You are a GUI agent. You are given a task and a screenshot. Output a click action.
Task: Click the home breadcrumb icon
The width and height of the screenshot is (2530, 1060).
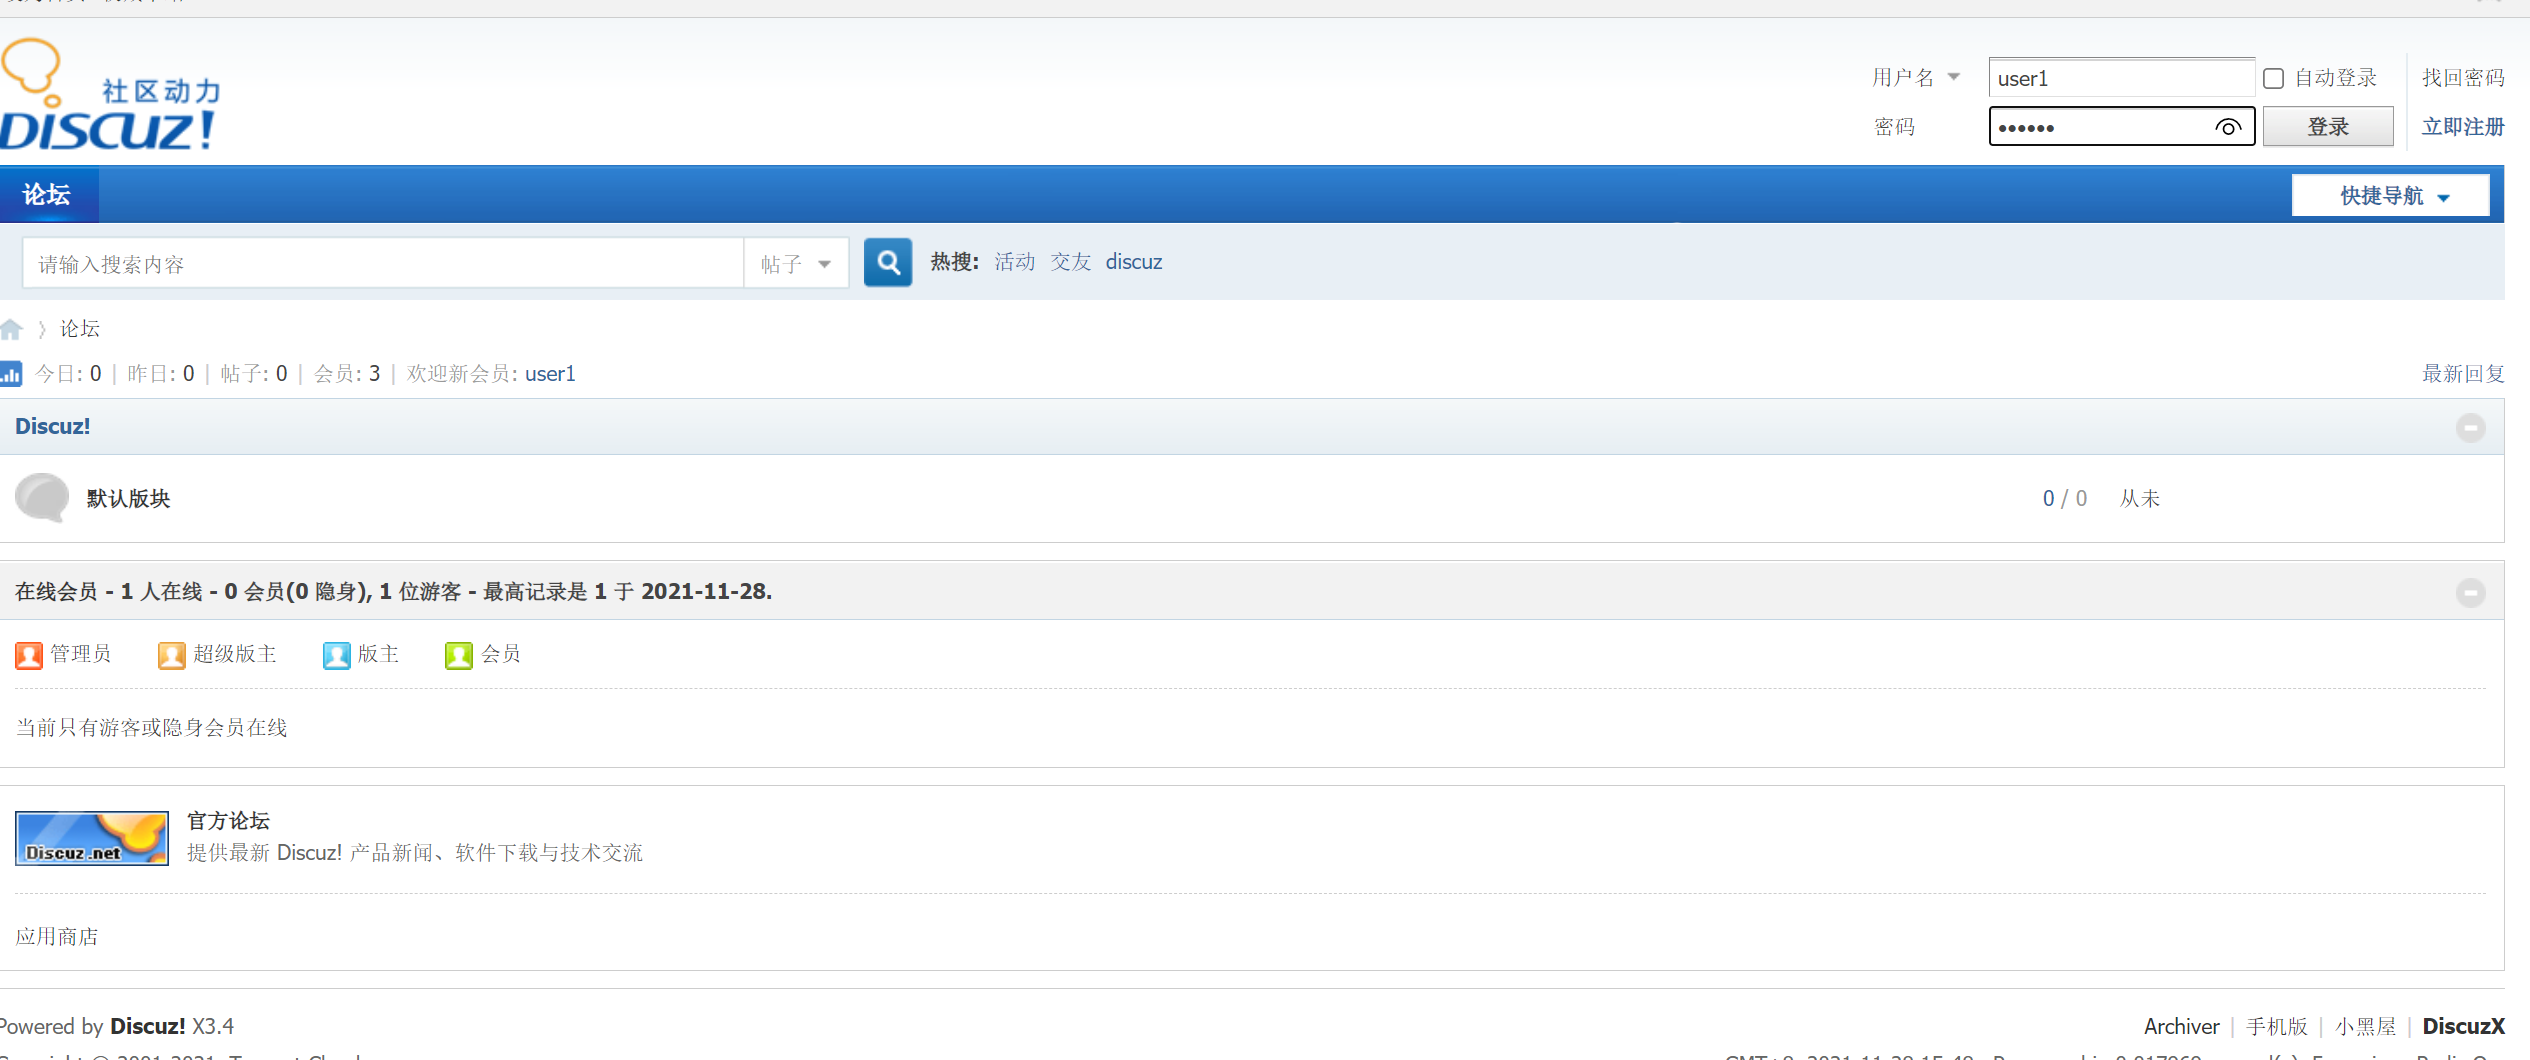pos(11,329)
